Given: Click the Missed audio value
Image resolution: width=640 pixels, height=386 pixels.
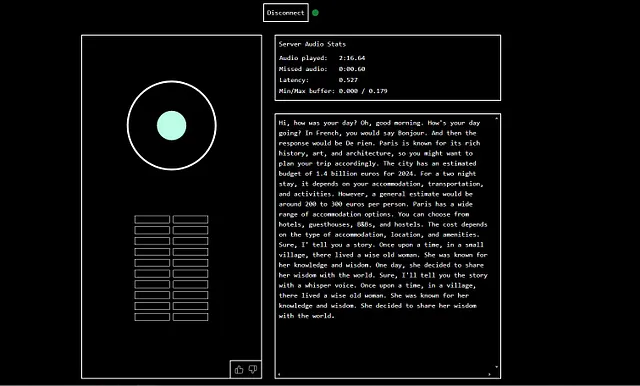Looking at the screenshot, I should coord(352,69).
